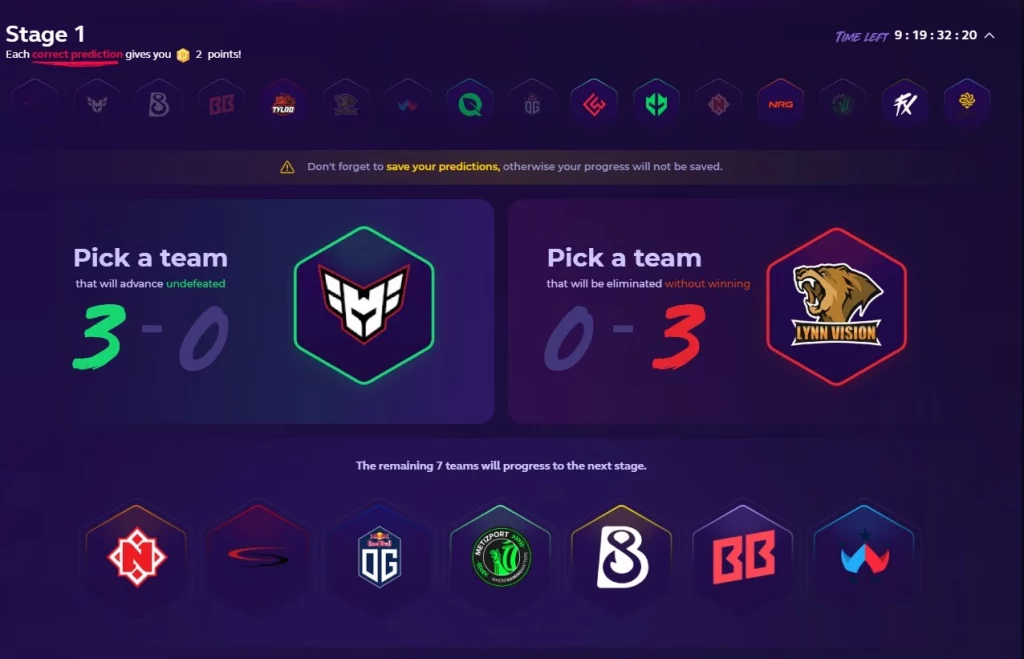The image size is (1024, 659).
Task: Select the B8 advancing team slot
Action: pos(622,557)
